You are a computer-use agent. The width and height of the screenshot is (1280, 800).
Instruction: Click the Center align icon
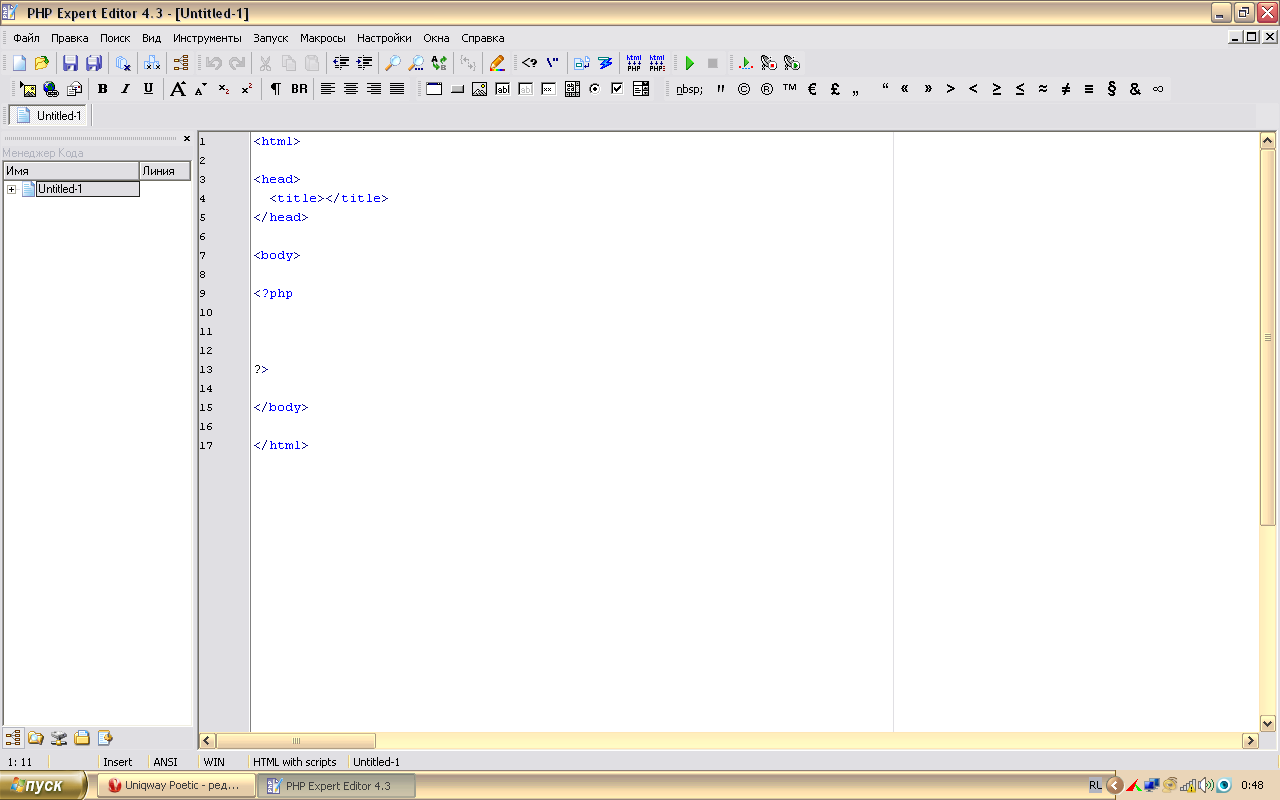pyautogui.click(x=351, y=89)
